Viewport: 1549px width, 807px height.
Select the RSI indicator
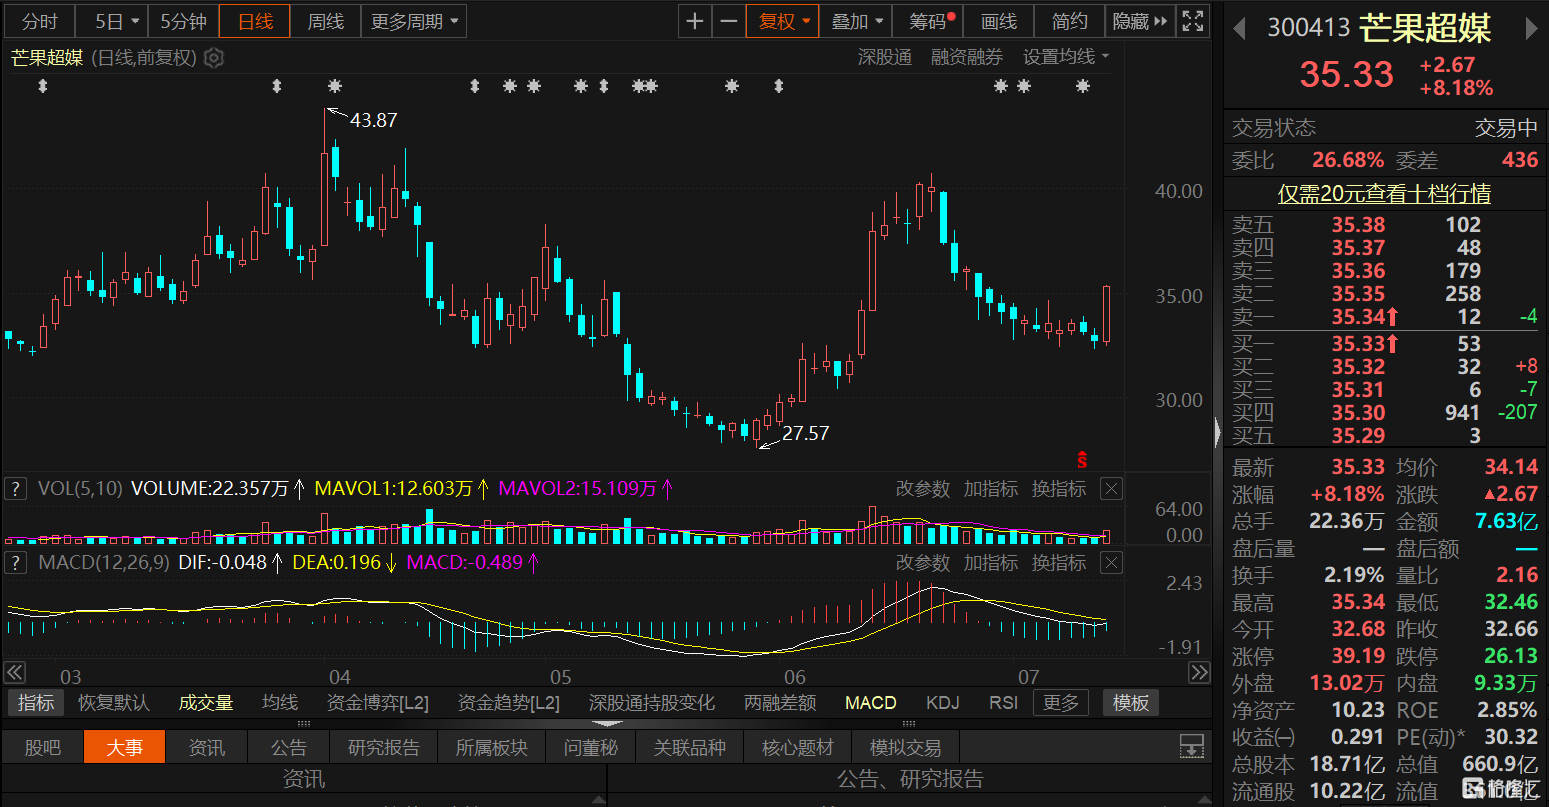coord(1004,703)
